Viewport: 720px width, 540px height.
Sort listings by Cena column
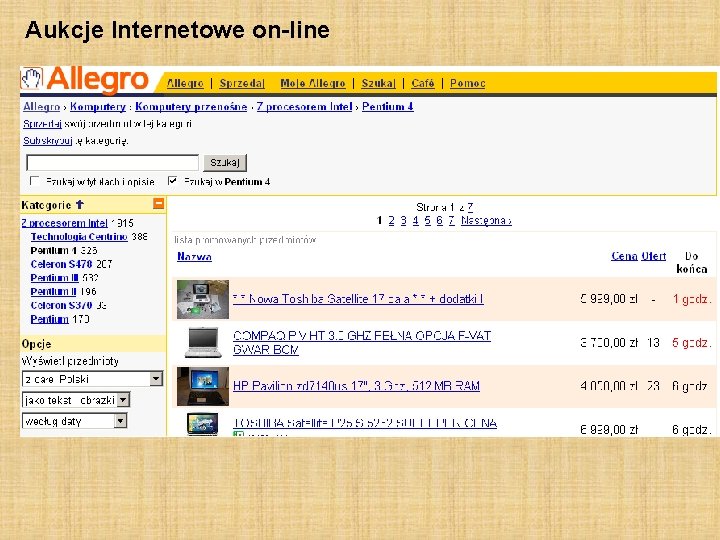(624, 256)
